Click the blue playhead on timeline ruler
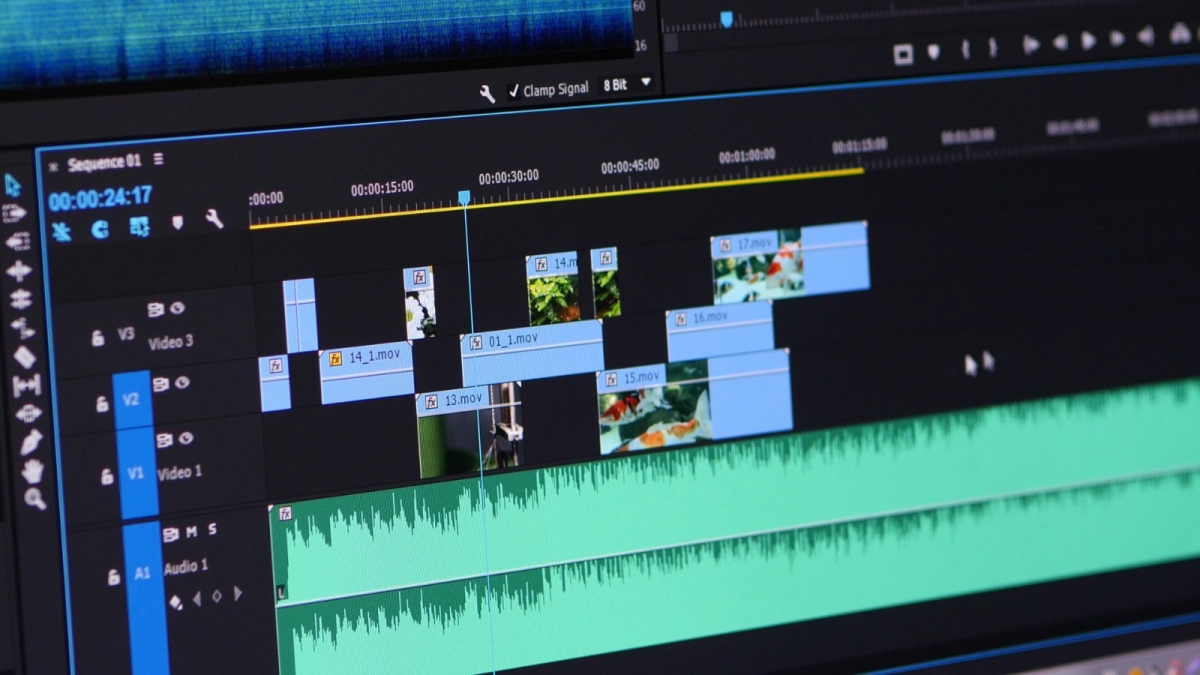The width and height of the screenshot is (1200, 675). pyautogui.click(x=464, y=198)
